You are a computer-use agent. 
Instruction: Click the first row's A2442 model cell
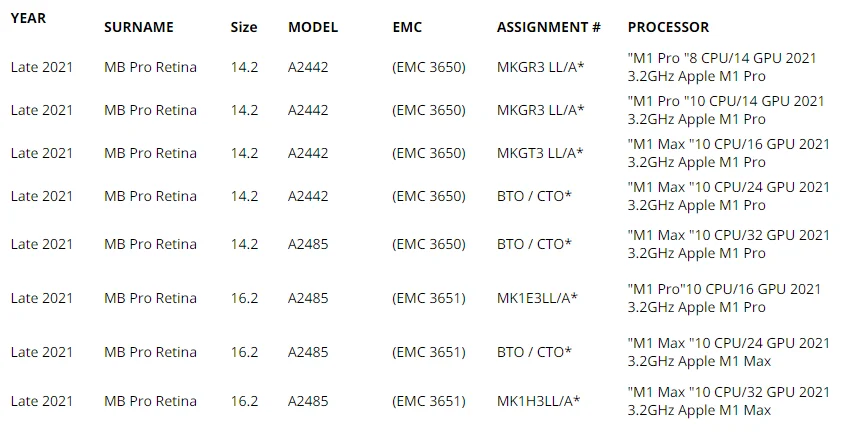coord(308,67)
